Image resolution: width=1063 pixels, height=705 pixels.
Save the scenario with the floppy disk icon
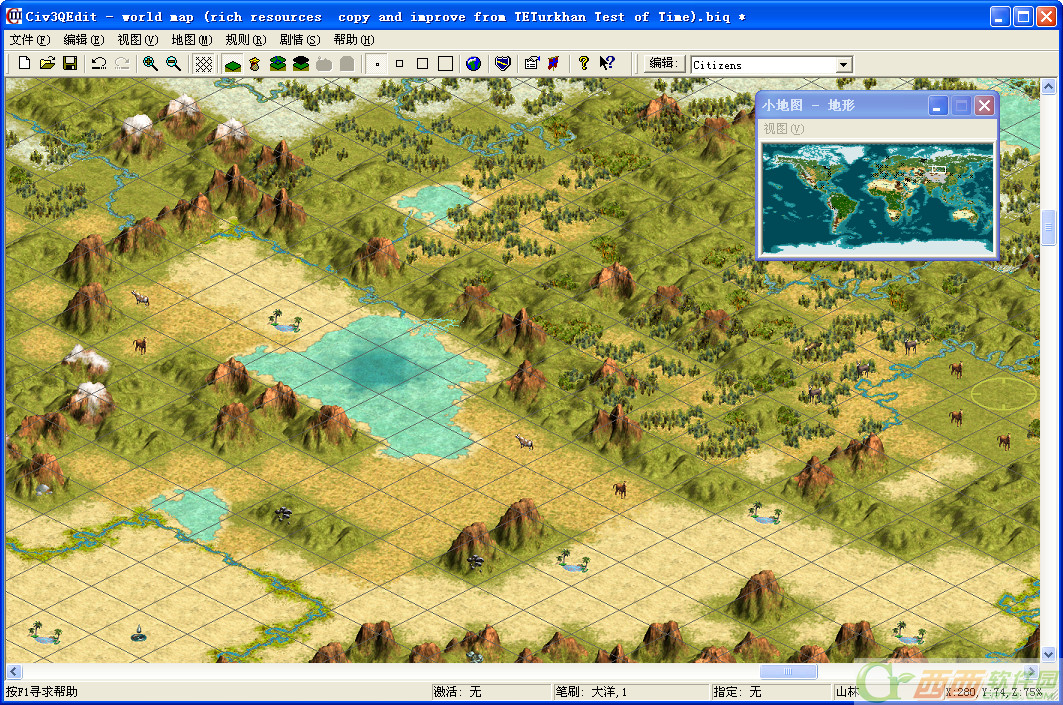pyautogui.click(x=70, y=63)
